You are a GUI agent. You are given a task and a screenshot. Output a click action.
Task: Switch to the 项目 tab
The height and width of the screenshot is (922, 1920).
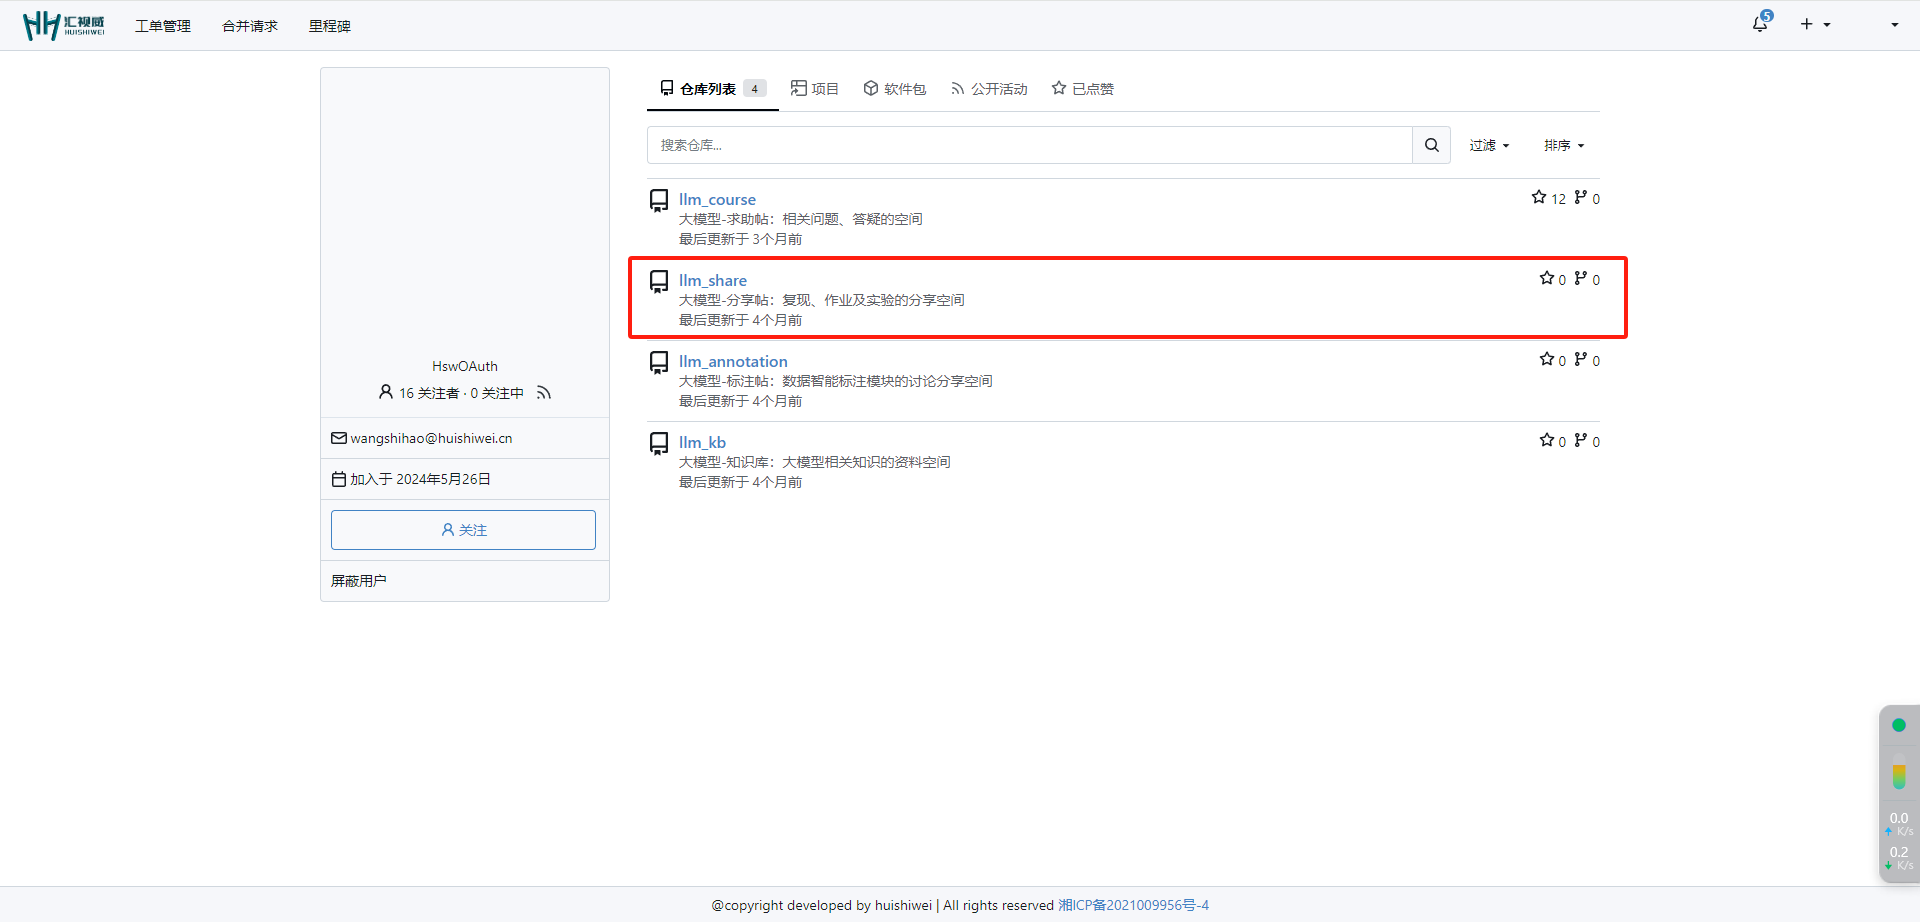point(815,89)
